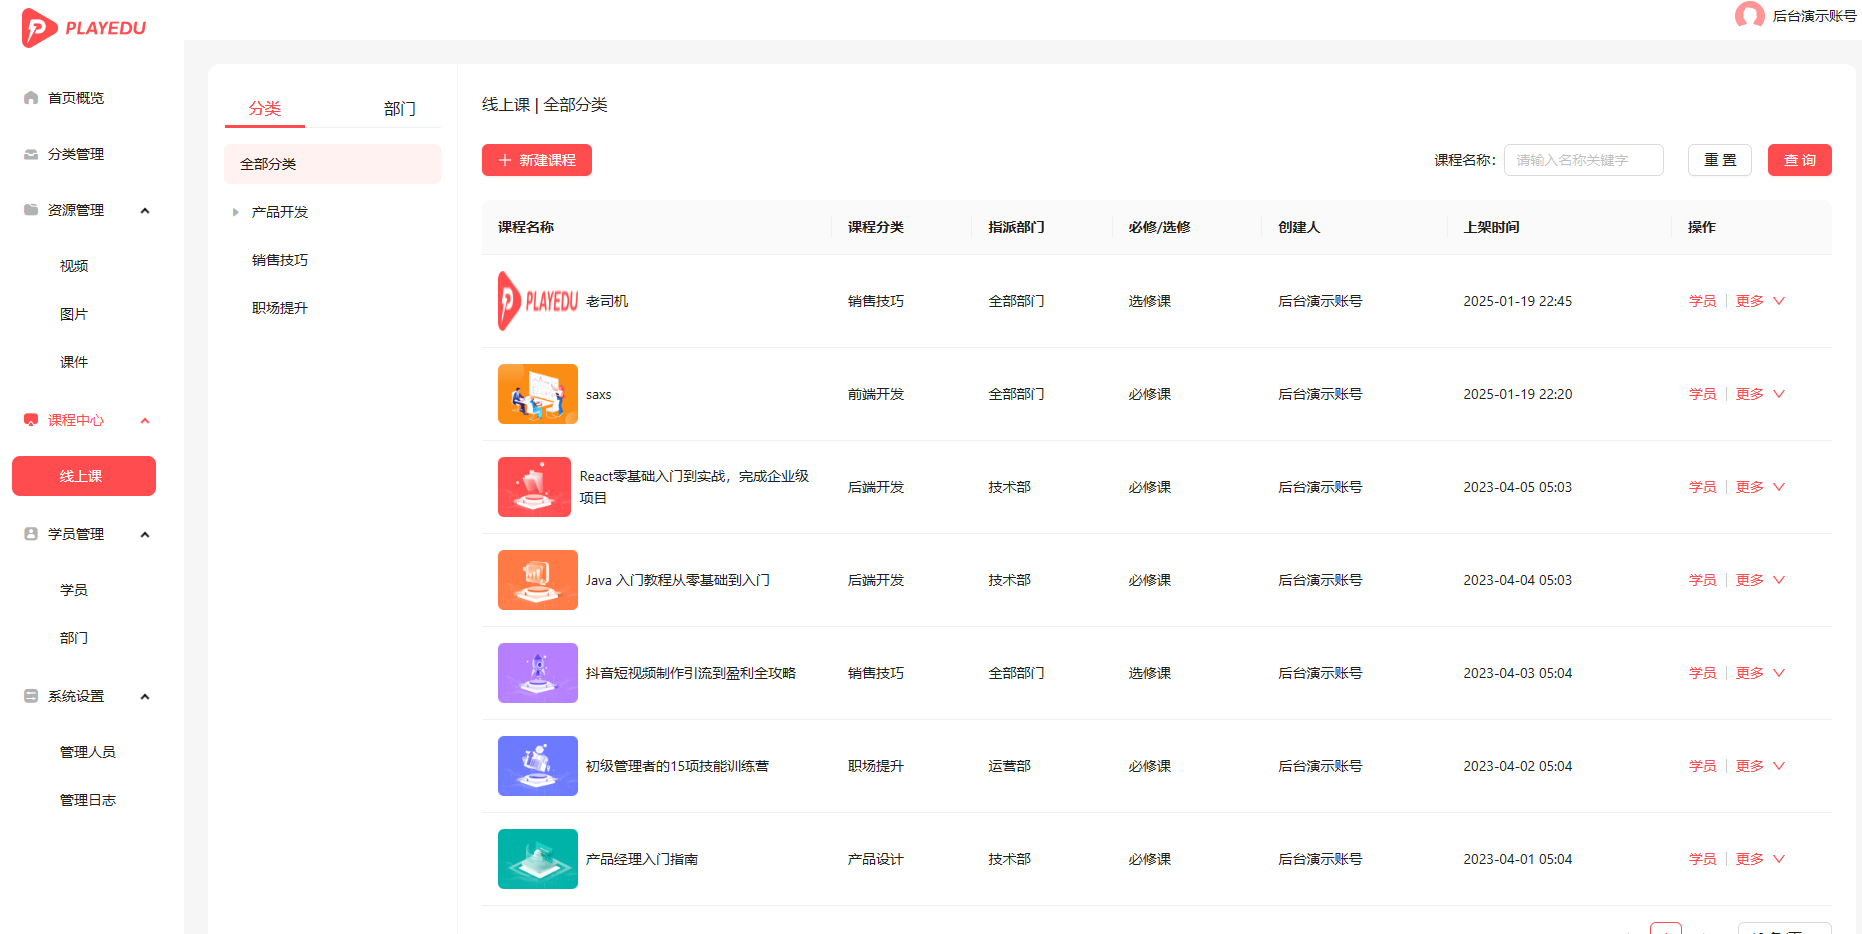Click the 资源管理 folder icon
Image resolution: width=1862 pixels, height=934 pixels.
[30, 210]
